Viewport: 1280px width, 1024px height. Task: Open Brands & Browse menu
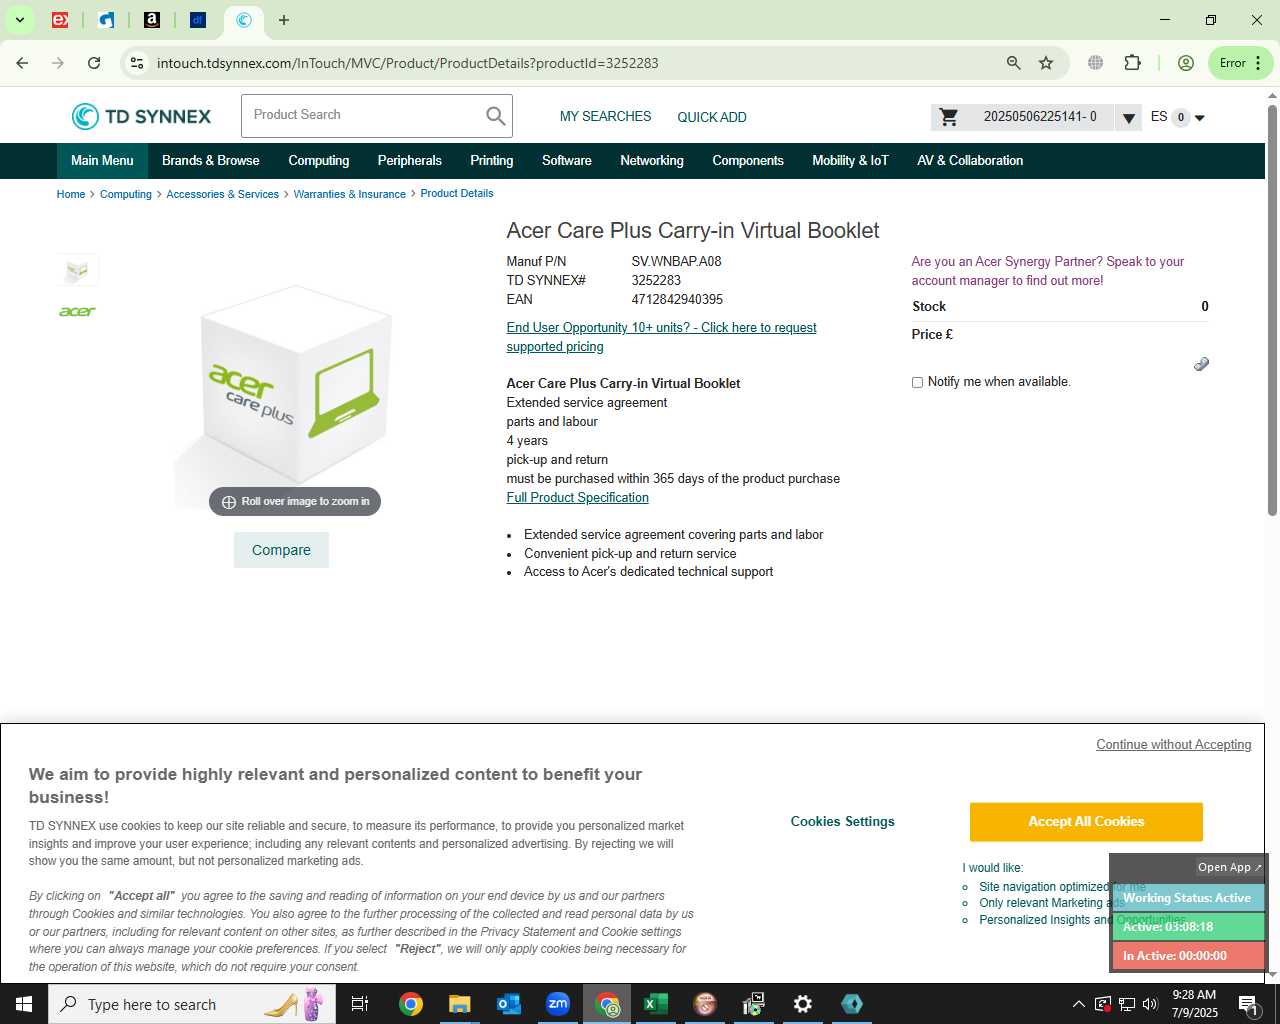pos(211,161)
